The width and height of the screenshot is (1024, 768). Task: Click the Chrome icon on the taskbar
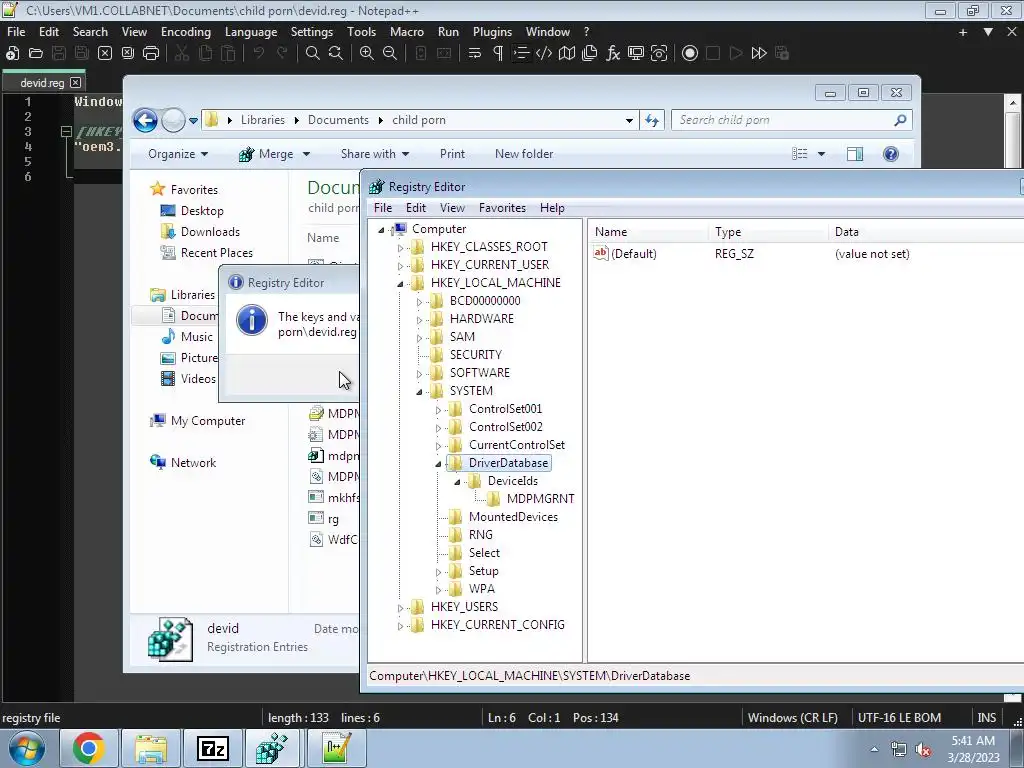tap(89, 748)
